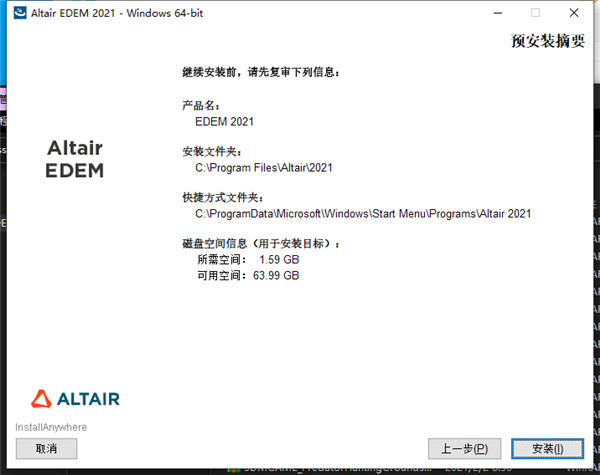Click the required space value 1.59 GB

tap(279, 260)
